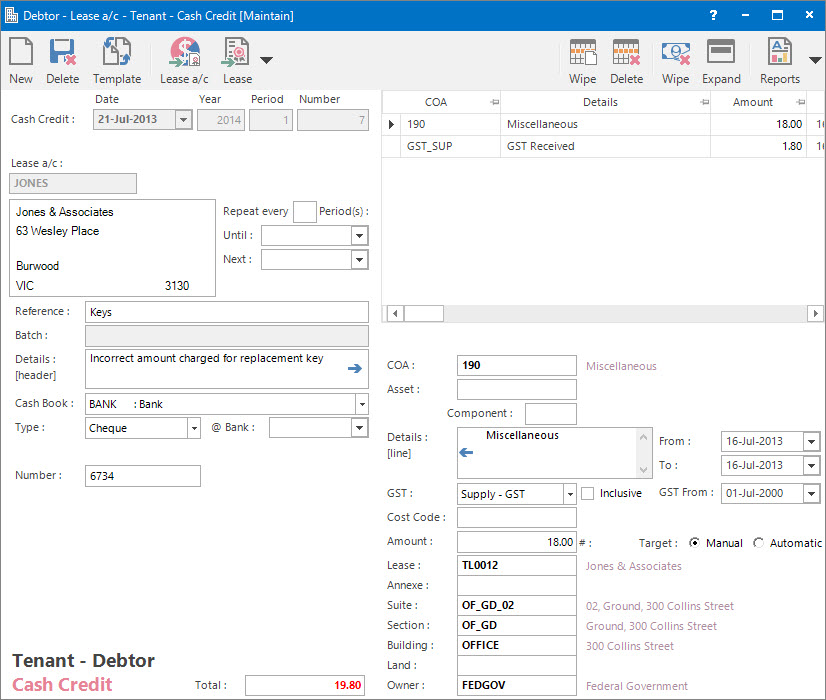Click the Wipe icon showing a banknote

(x=675, y=61)
